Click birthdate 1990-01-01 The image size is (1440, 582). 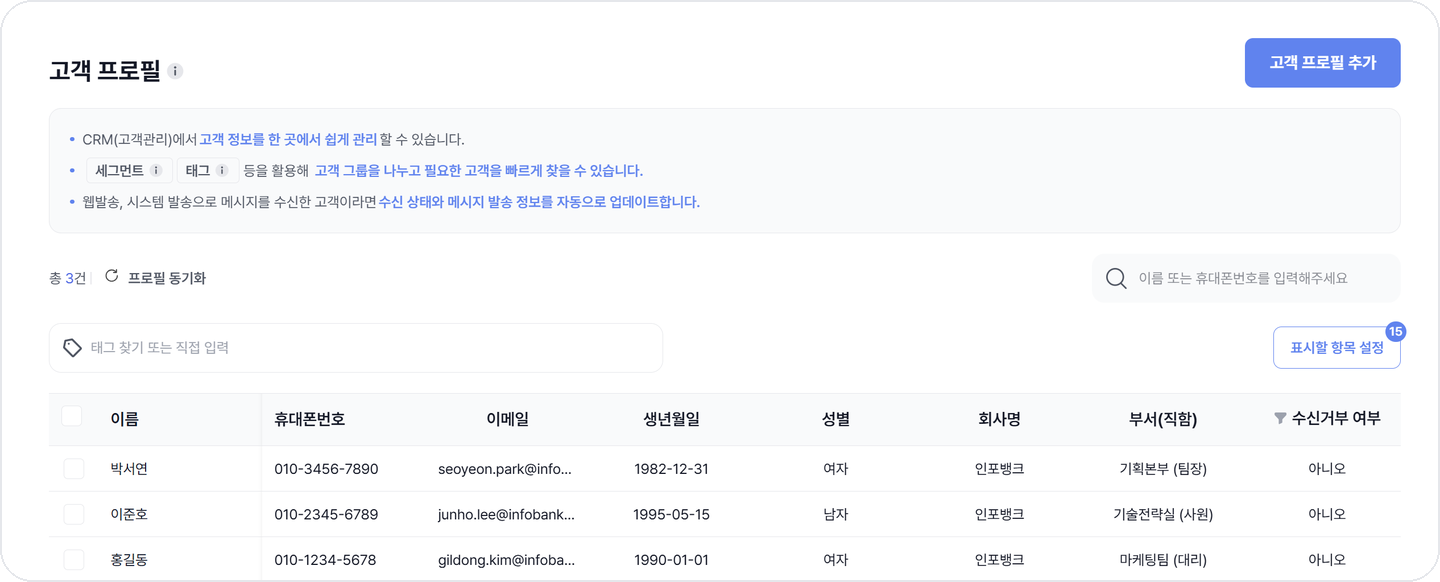tap(671, 560)
